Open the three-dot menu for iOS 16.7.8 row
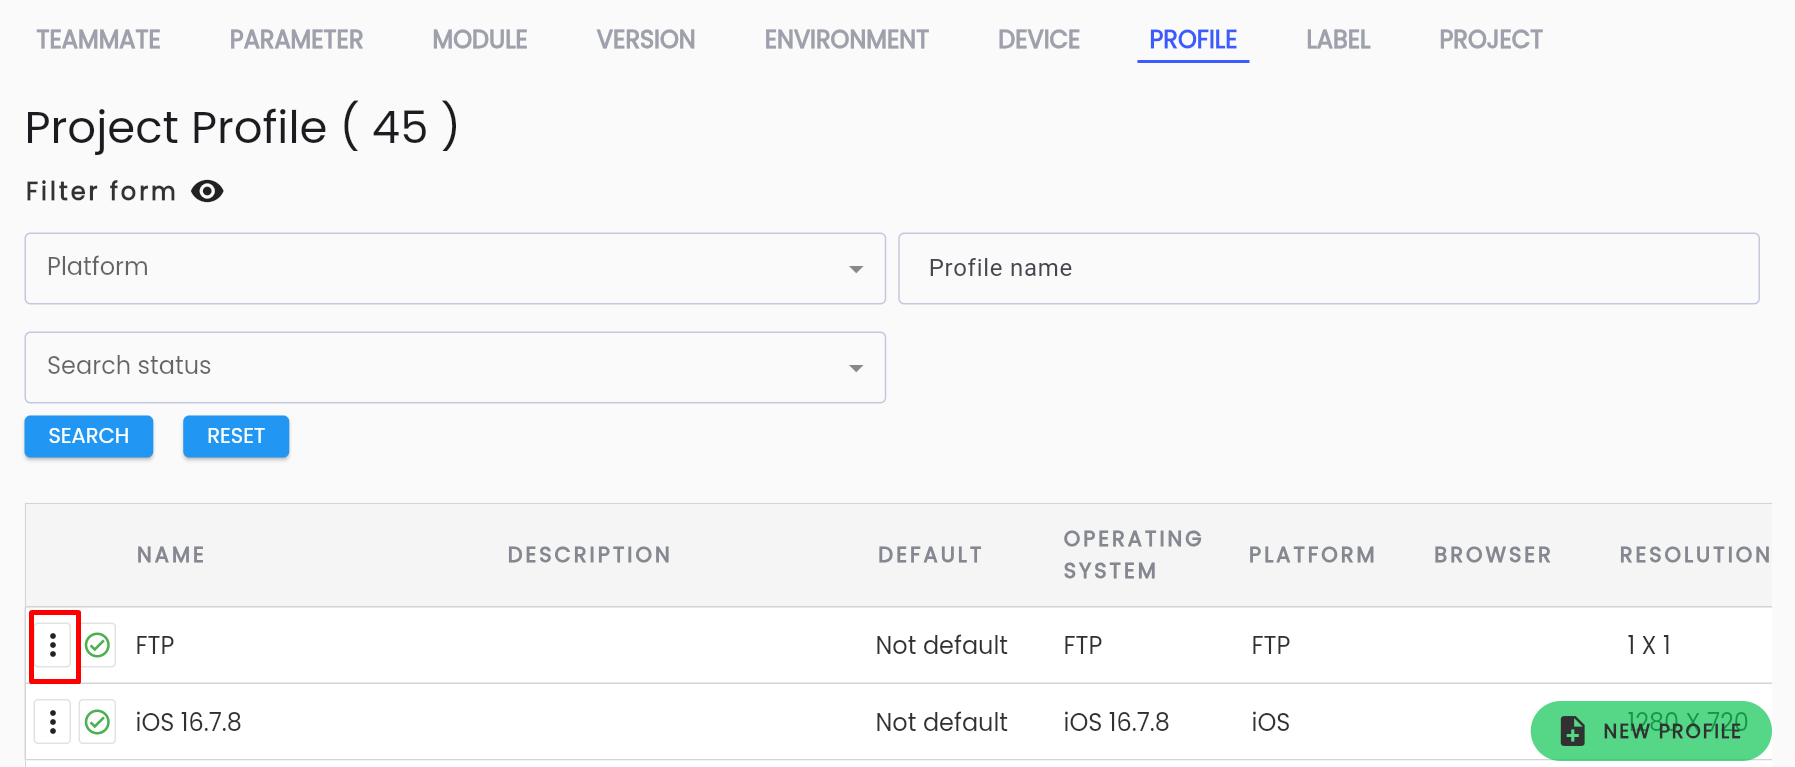This screenshot has width=1795, height=767. click(x=53, y=721)
